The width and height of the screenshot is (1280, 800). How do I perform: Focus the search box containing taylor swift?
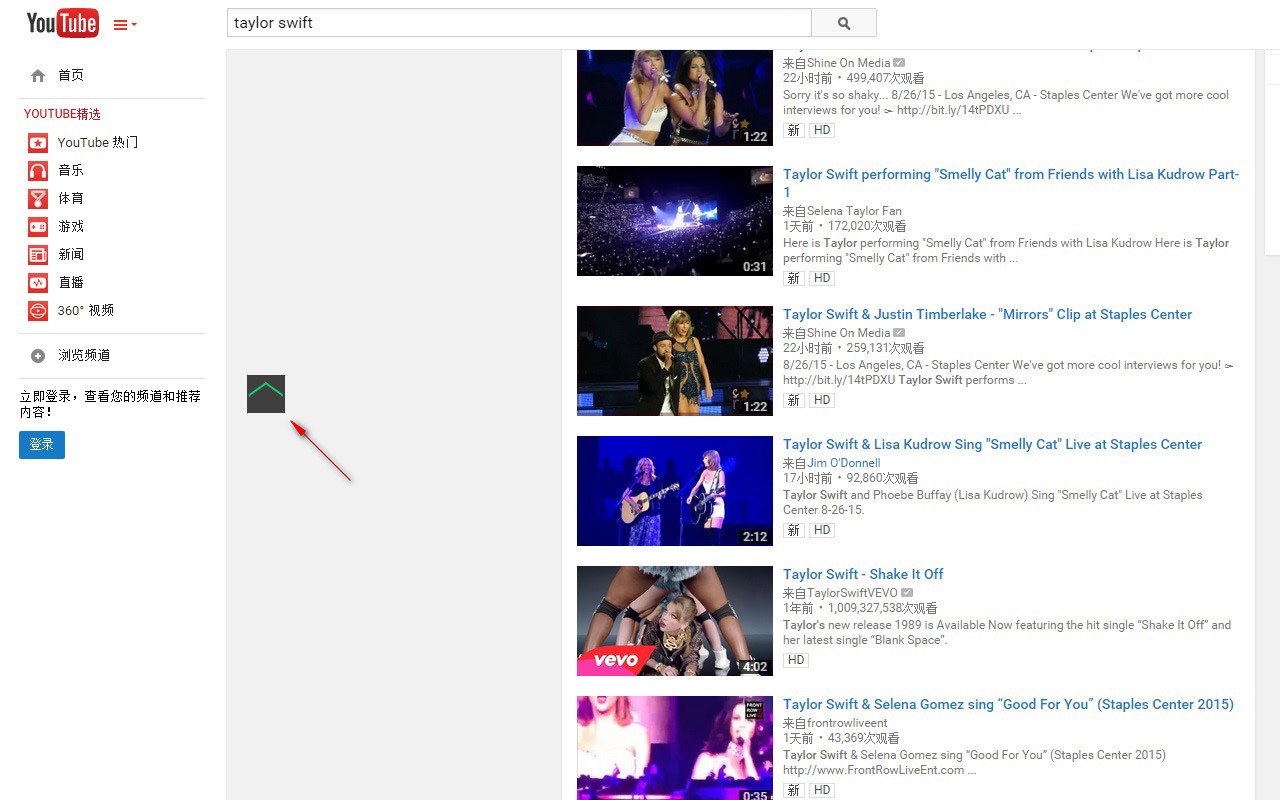tap(519, 23)
